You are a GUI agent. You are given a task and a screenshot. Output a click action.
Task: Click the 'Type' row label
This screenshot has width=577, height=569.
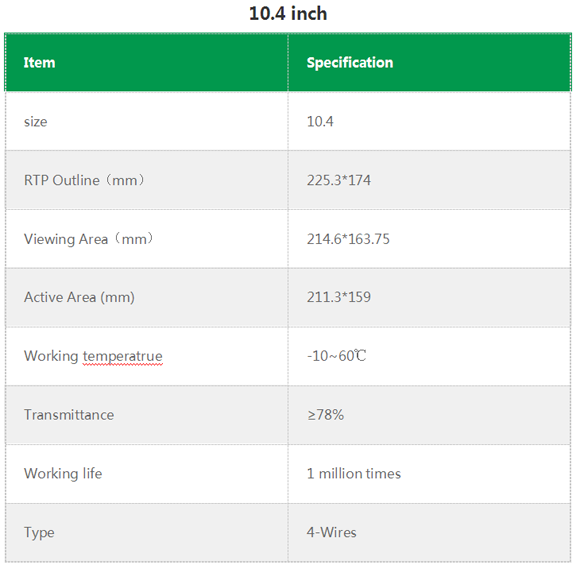click(x=39, y=533)
